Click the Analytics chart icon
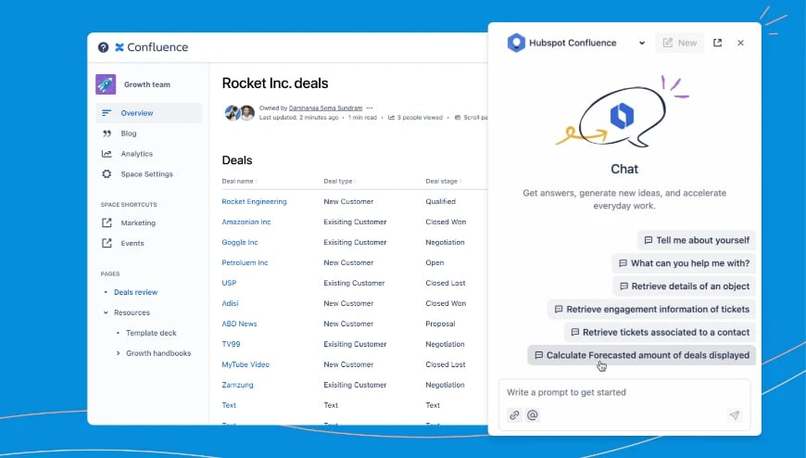806x458 pixels. click(x=106, y=154)
